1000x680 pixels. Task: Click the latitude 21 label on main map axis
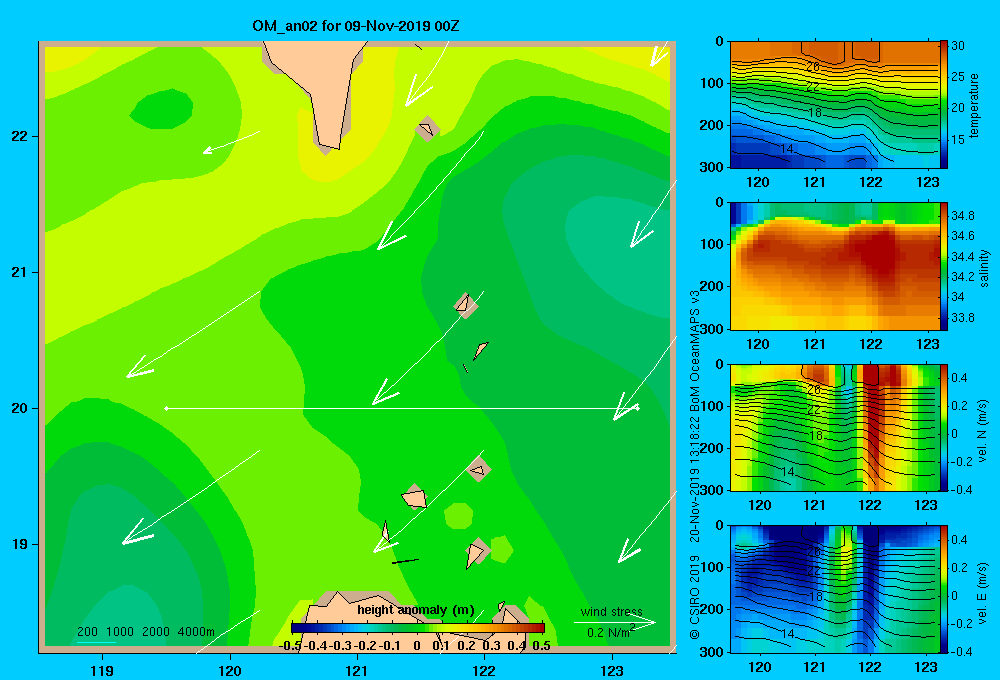(x=20, y=272)
